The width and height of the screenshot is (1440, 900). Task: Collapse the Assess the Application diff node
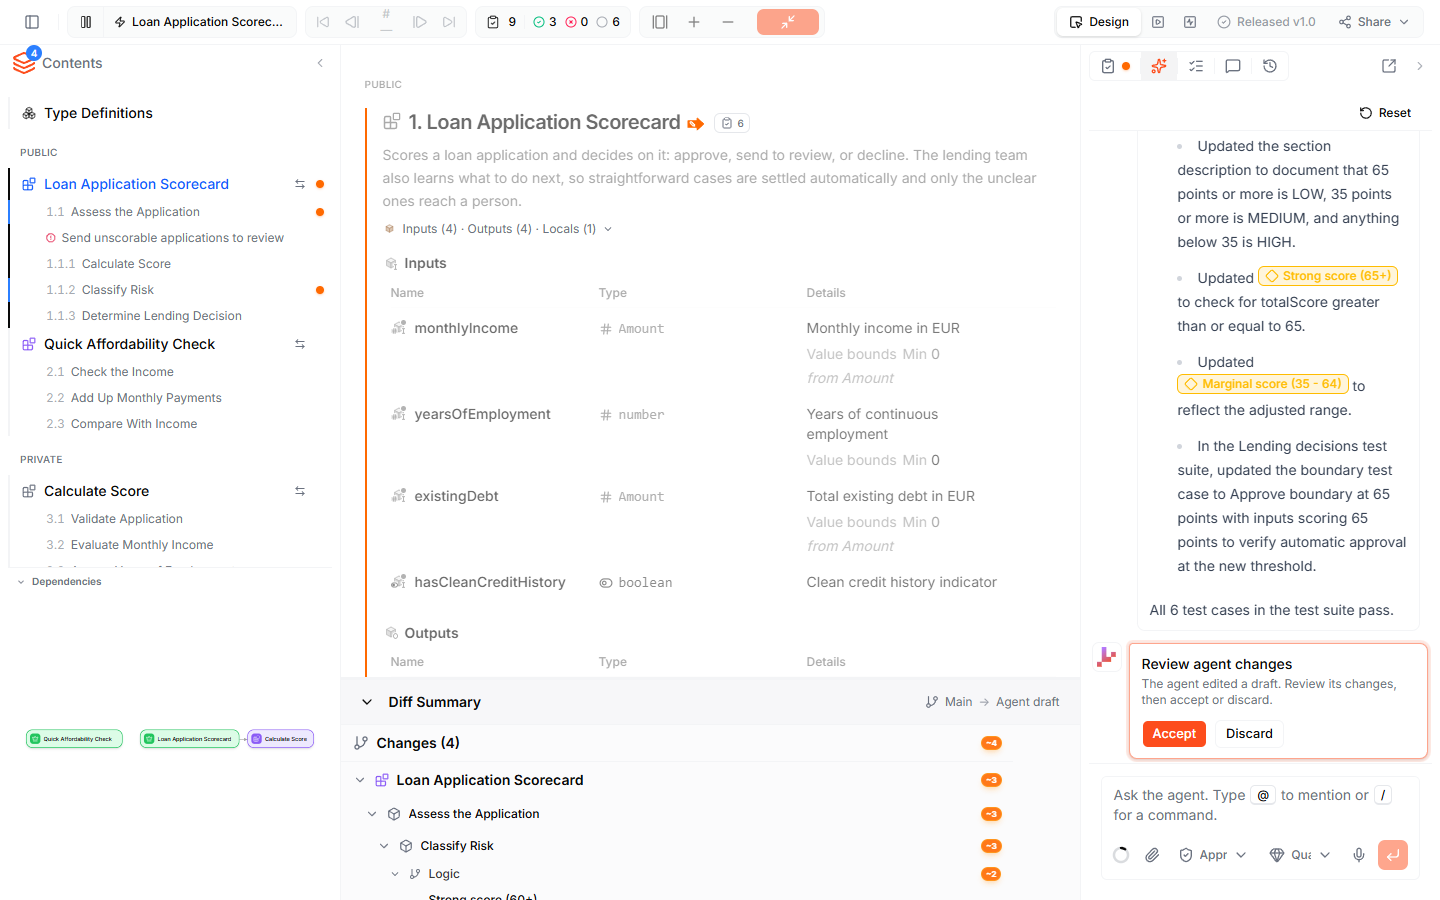coord(372,814)
